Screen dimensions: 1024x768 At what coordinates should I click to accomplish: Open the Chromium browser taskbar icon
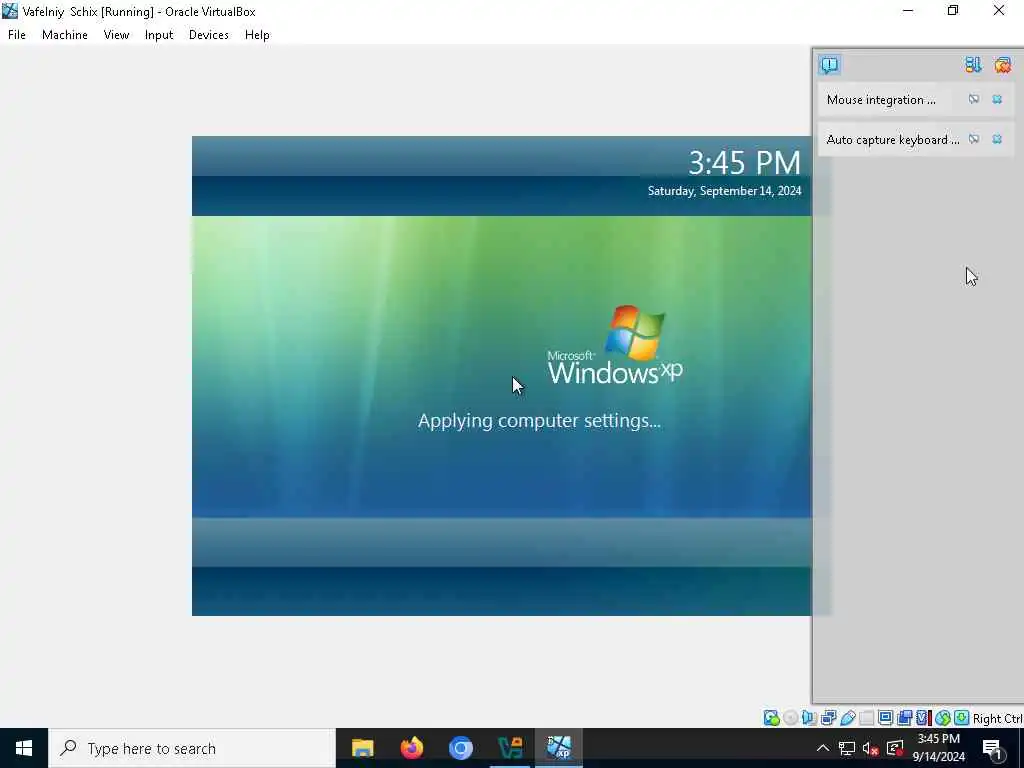click(x=460, y=748)
